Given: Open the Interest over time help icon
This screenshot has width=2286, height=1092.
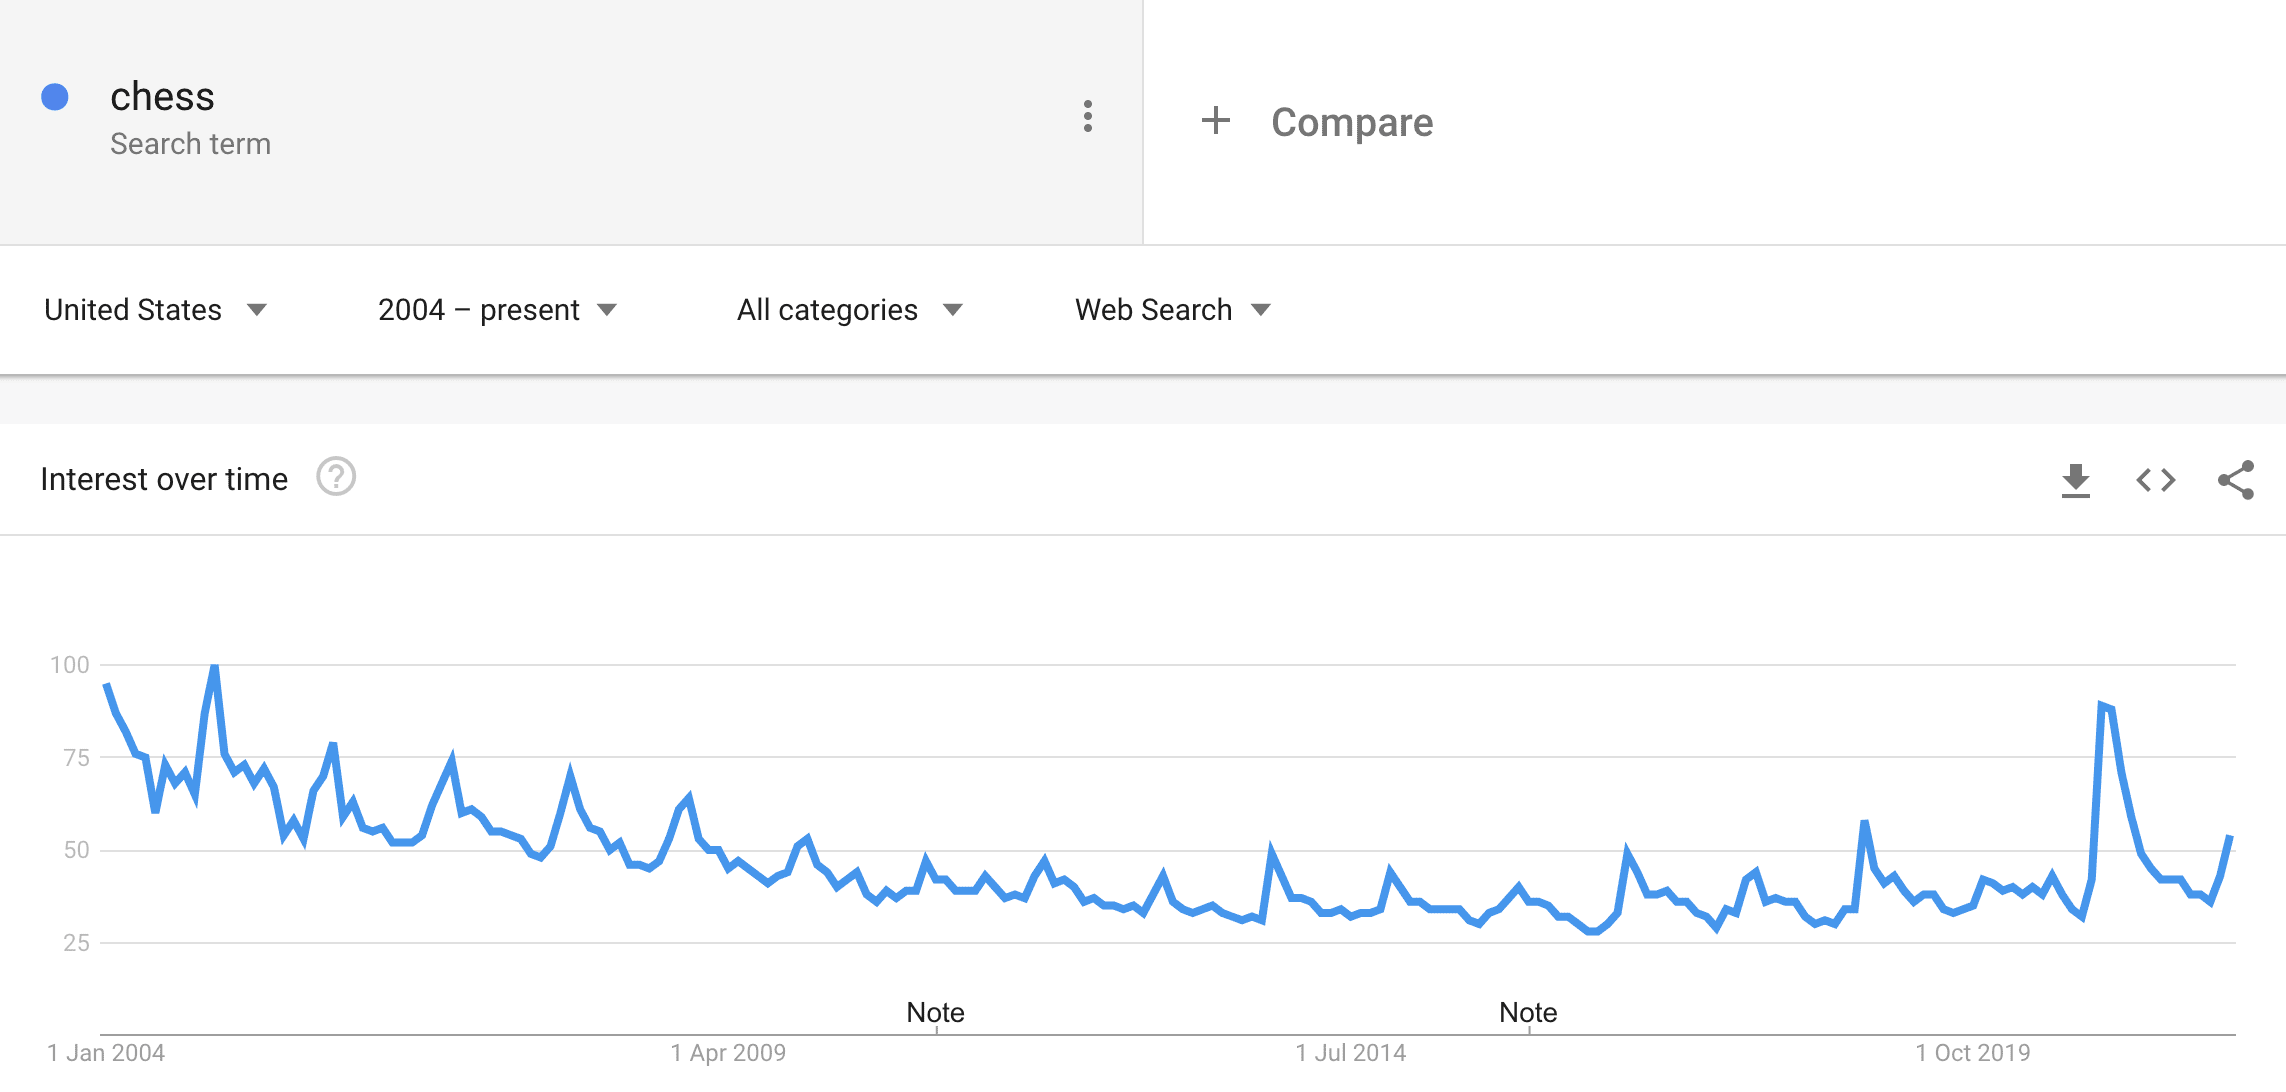Looking at the screenshot, I should point(336,477).
